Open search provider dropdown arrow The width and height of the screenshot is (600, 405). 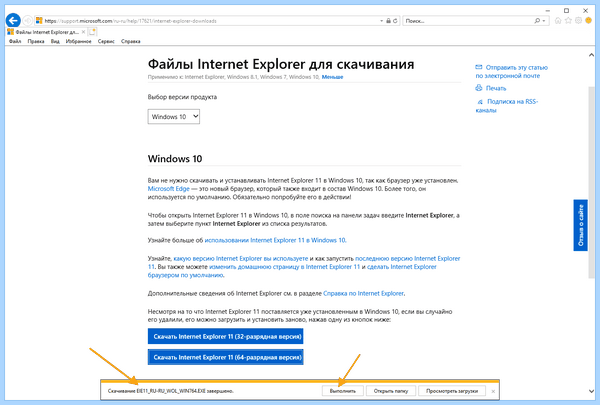[x=543, y=21]
